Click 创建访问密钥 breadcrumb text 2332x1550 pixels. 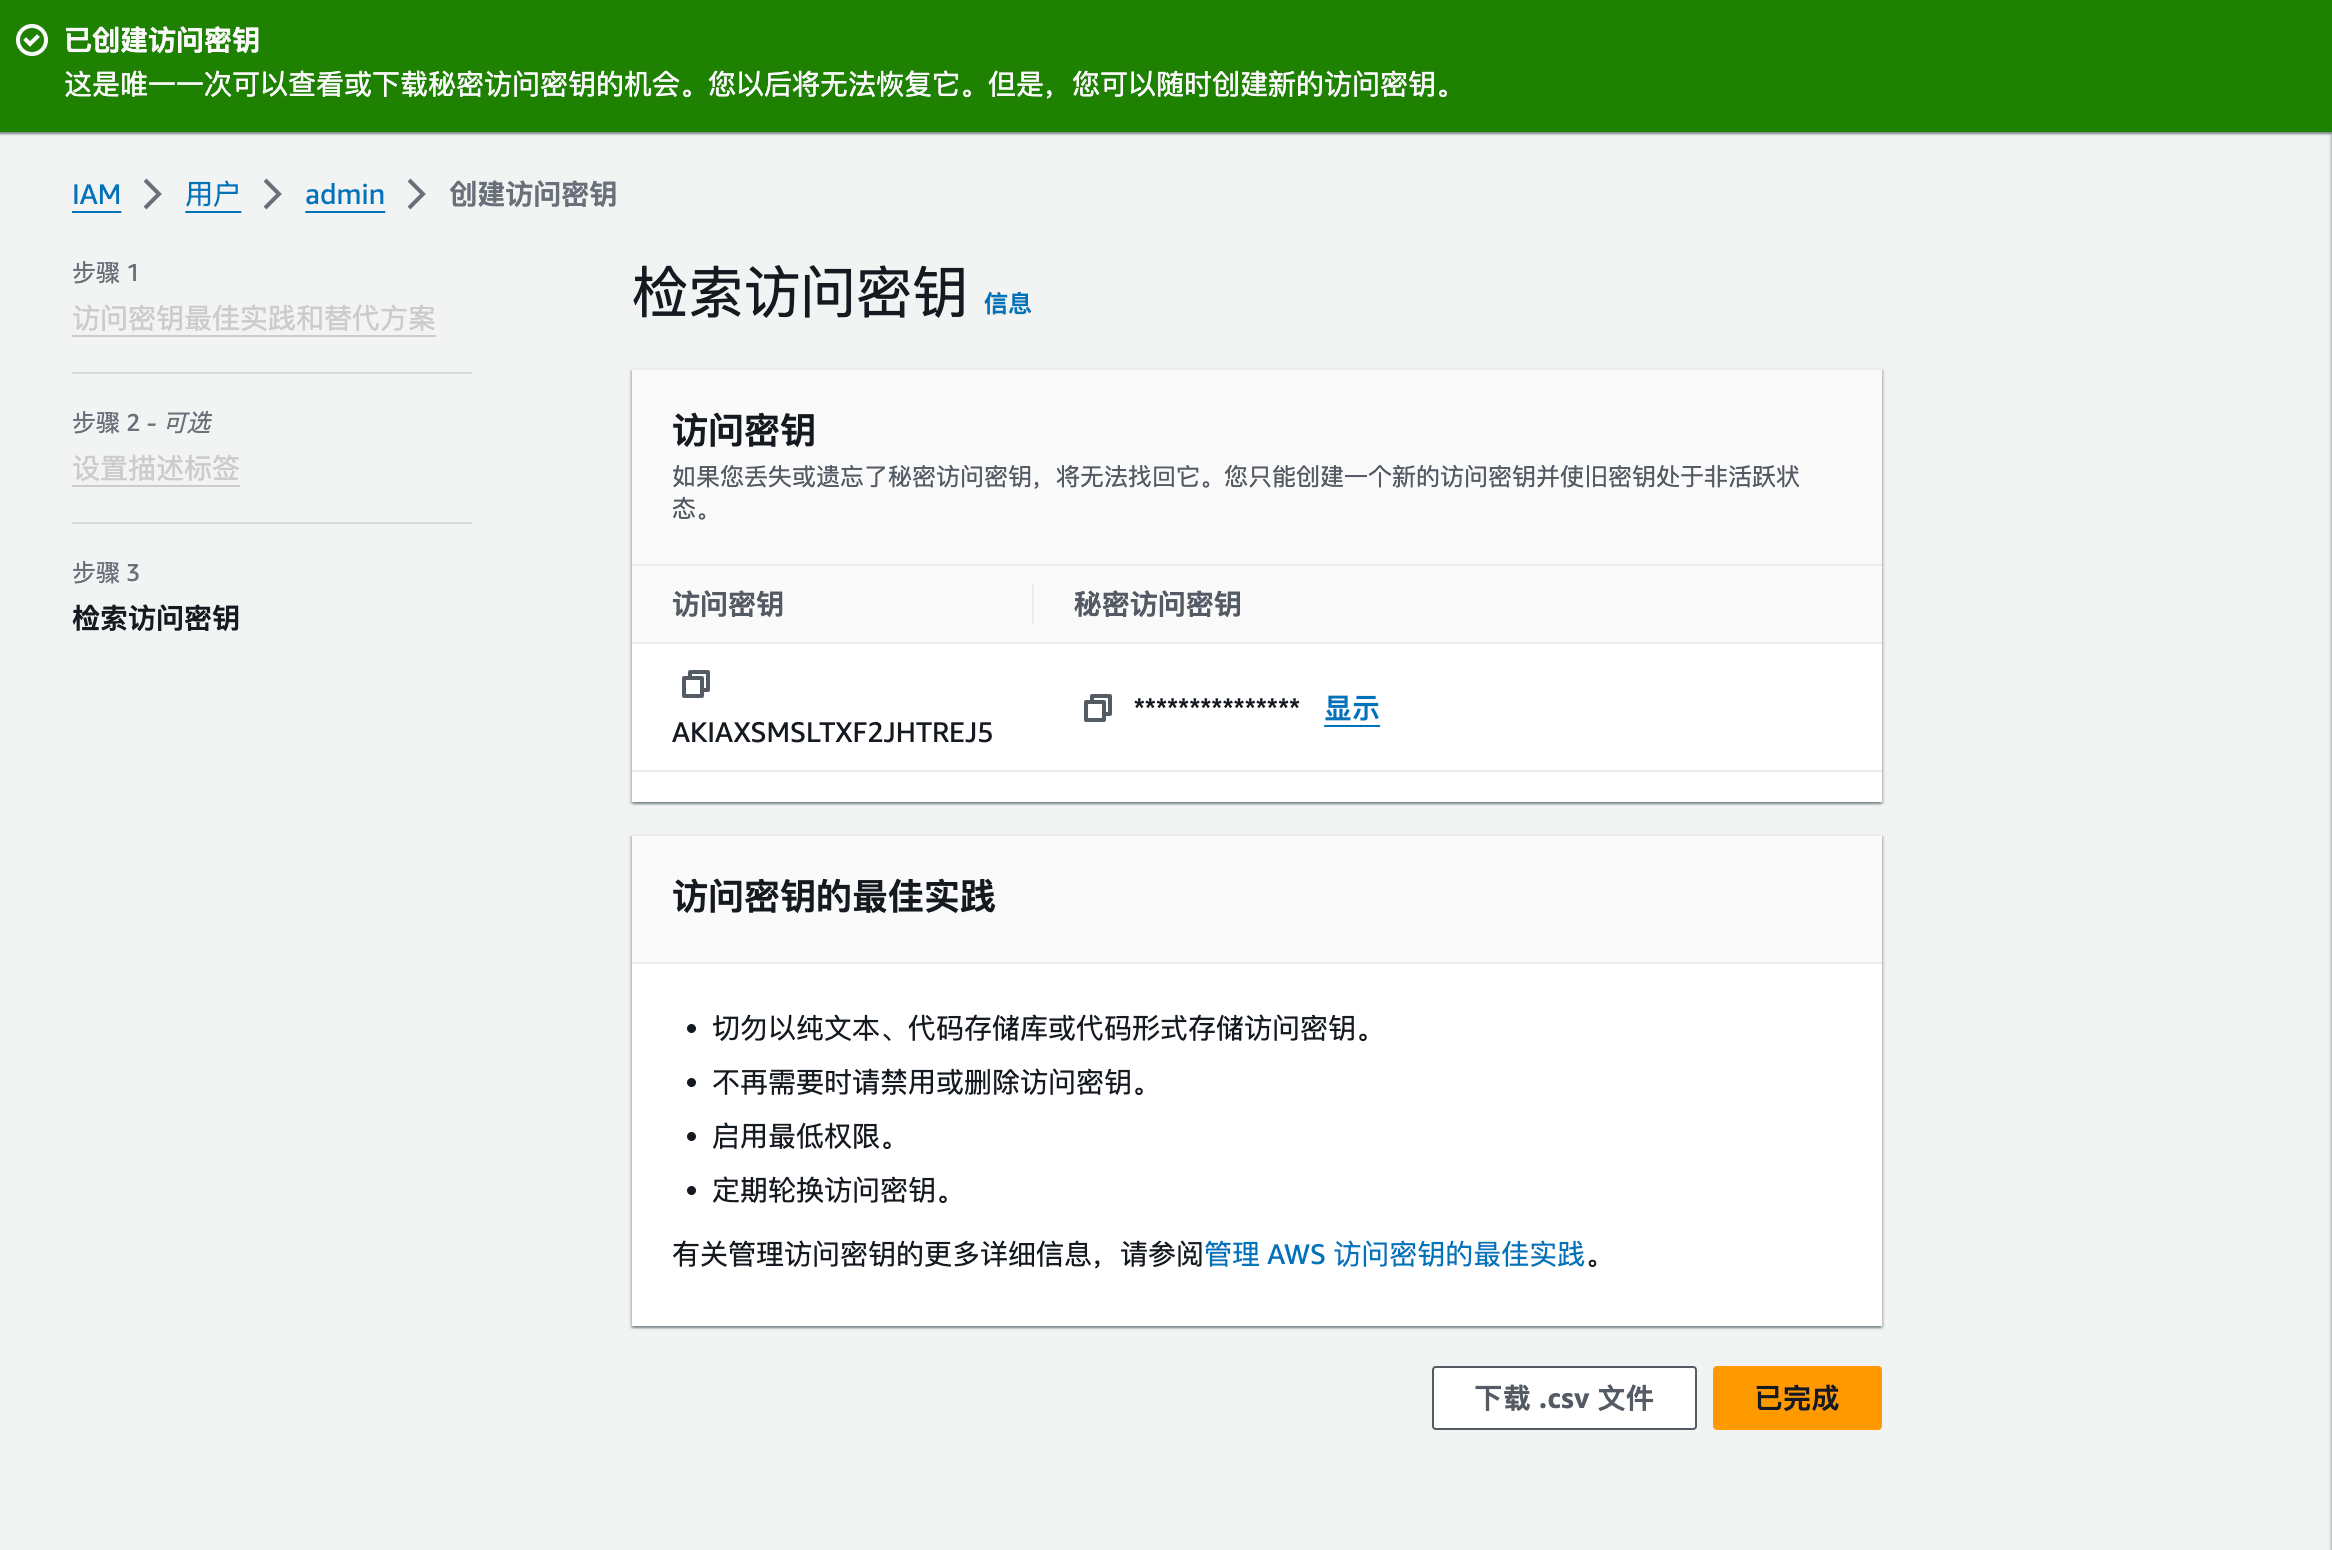coord(533,194)
